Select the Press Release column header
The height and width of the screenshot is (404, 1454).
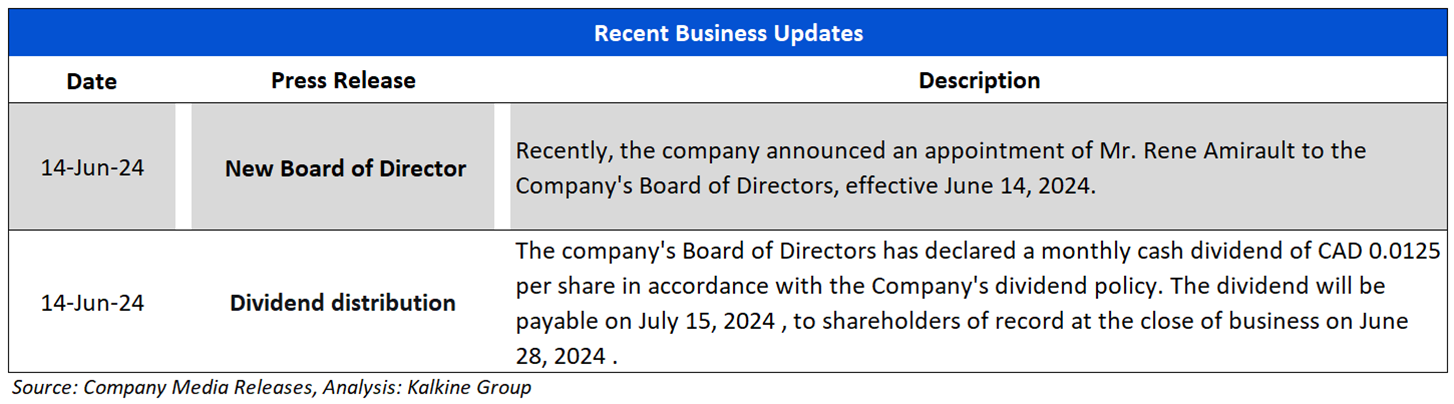(x=343, y=80)
